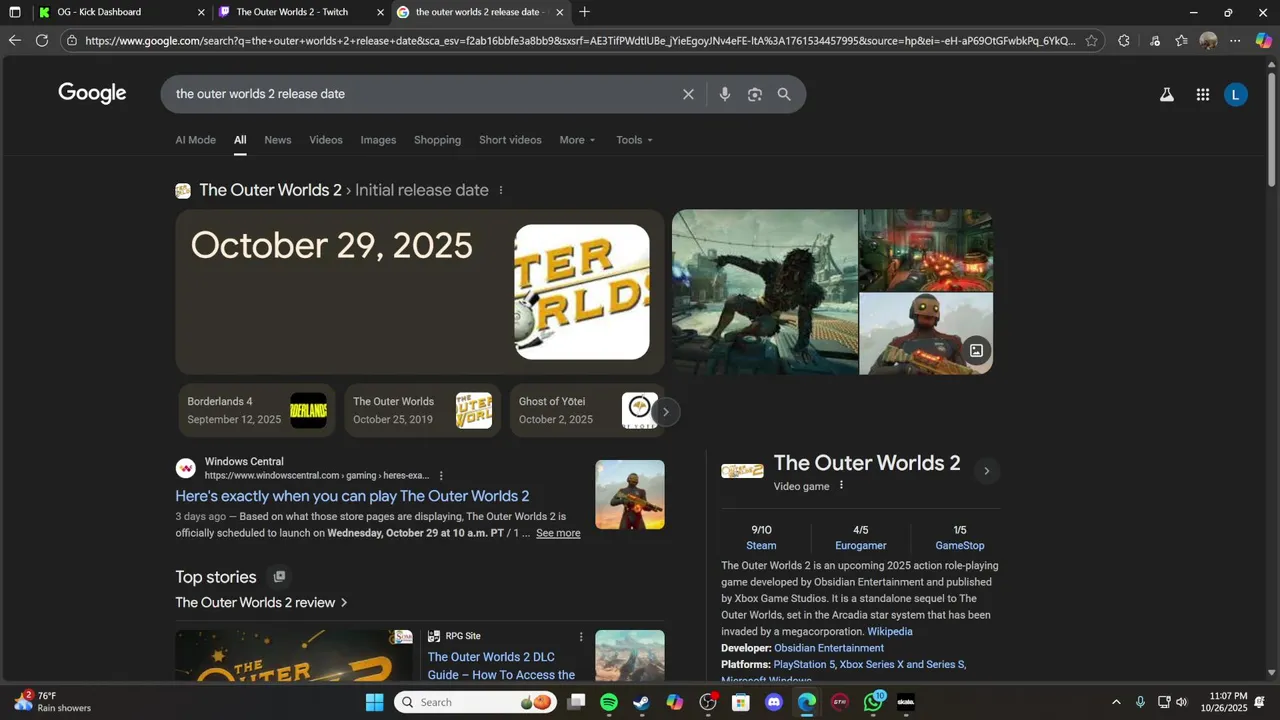Submit search using magnifying glass icon
The height and width of the screenshot is (720, 1280).
point(784,94)
